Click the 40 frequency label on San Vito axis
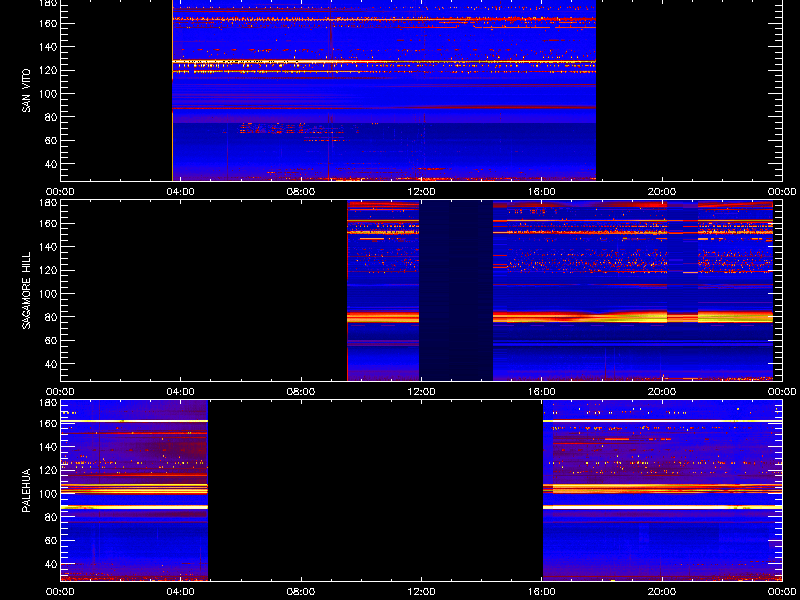This screenshot has width=800, height=600. [51, 164]
